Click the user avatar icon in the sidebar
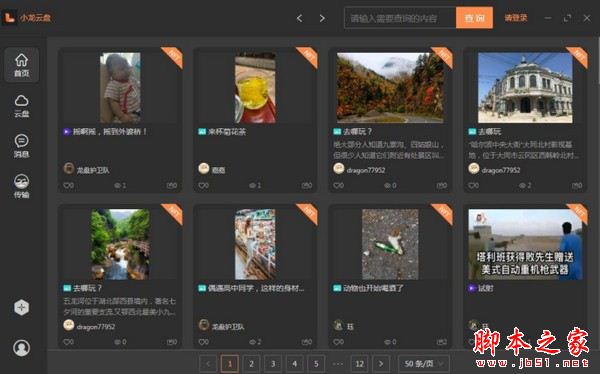This screenshot has height=374, width=600. (21, 348)
